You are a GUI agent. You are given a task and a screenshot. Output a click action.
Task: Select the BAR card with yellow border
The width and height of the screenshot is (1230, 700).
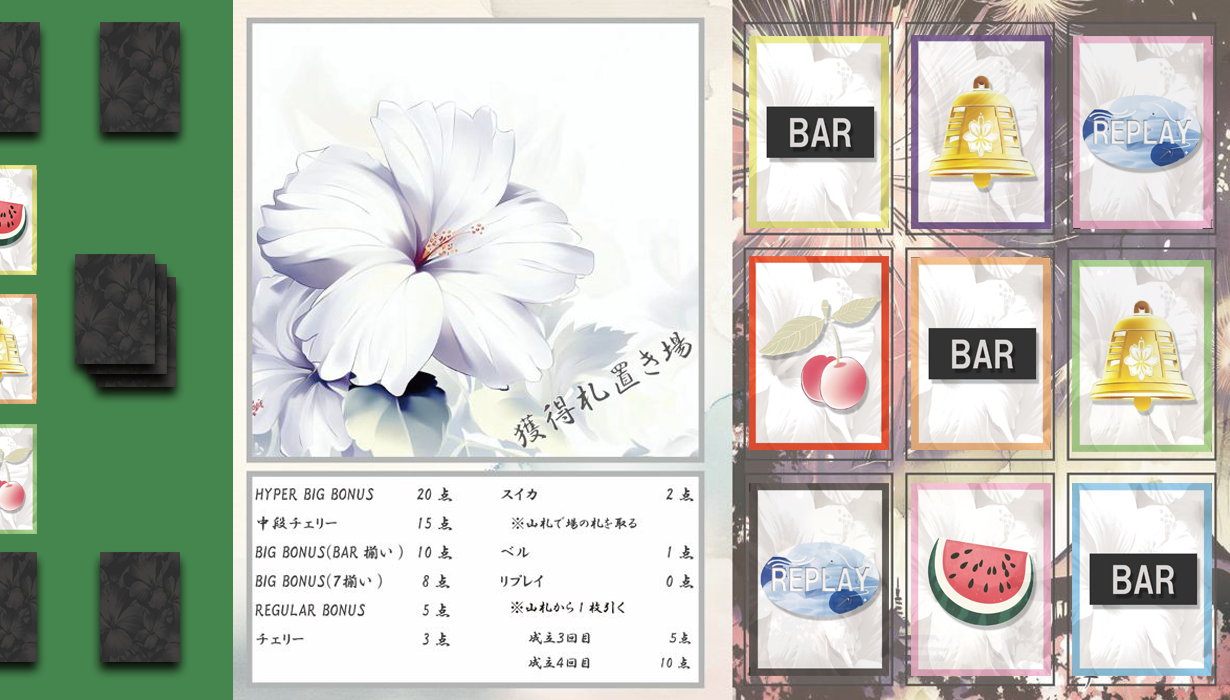(818, 132)
